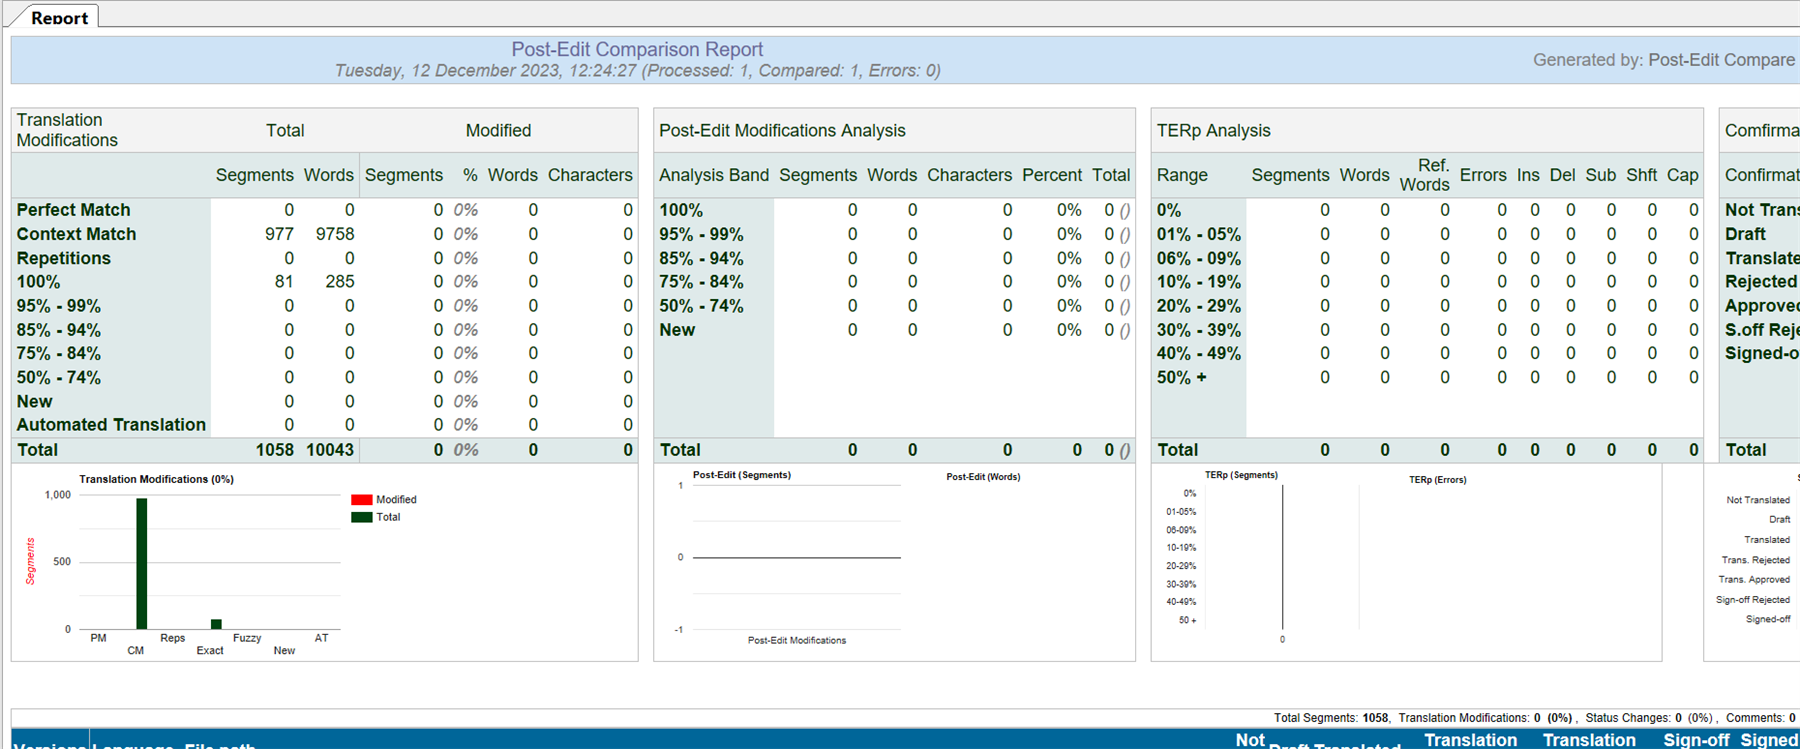Click the Automated Translation row label
1800x749 pixels.
point(111,425)
